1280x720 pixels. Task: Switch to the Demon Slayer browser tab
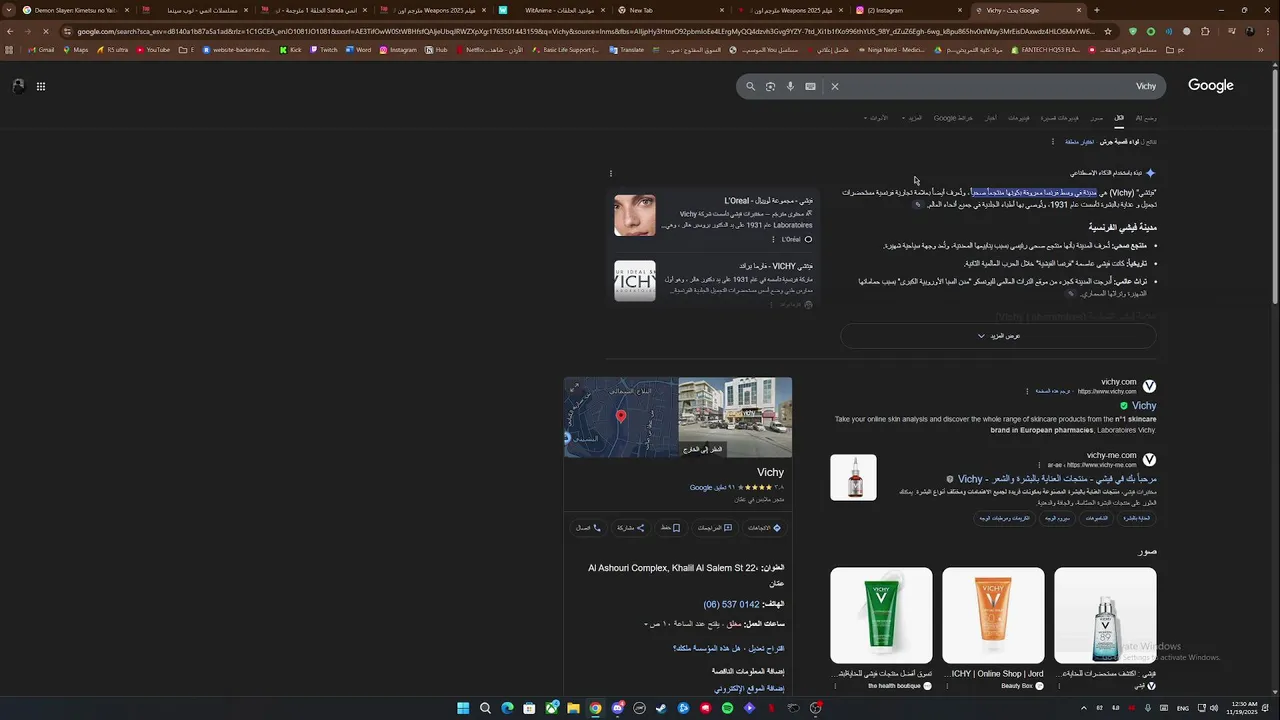pos(76,10)
